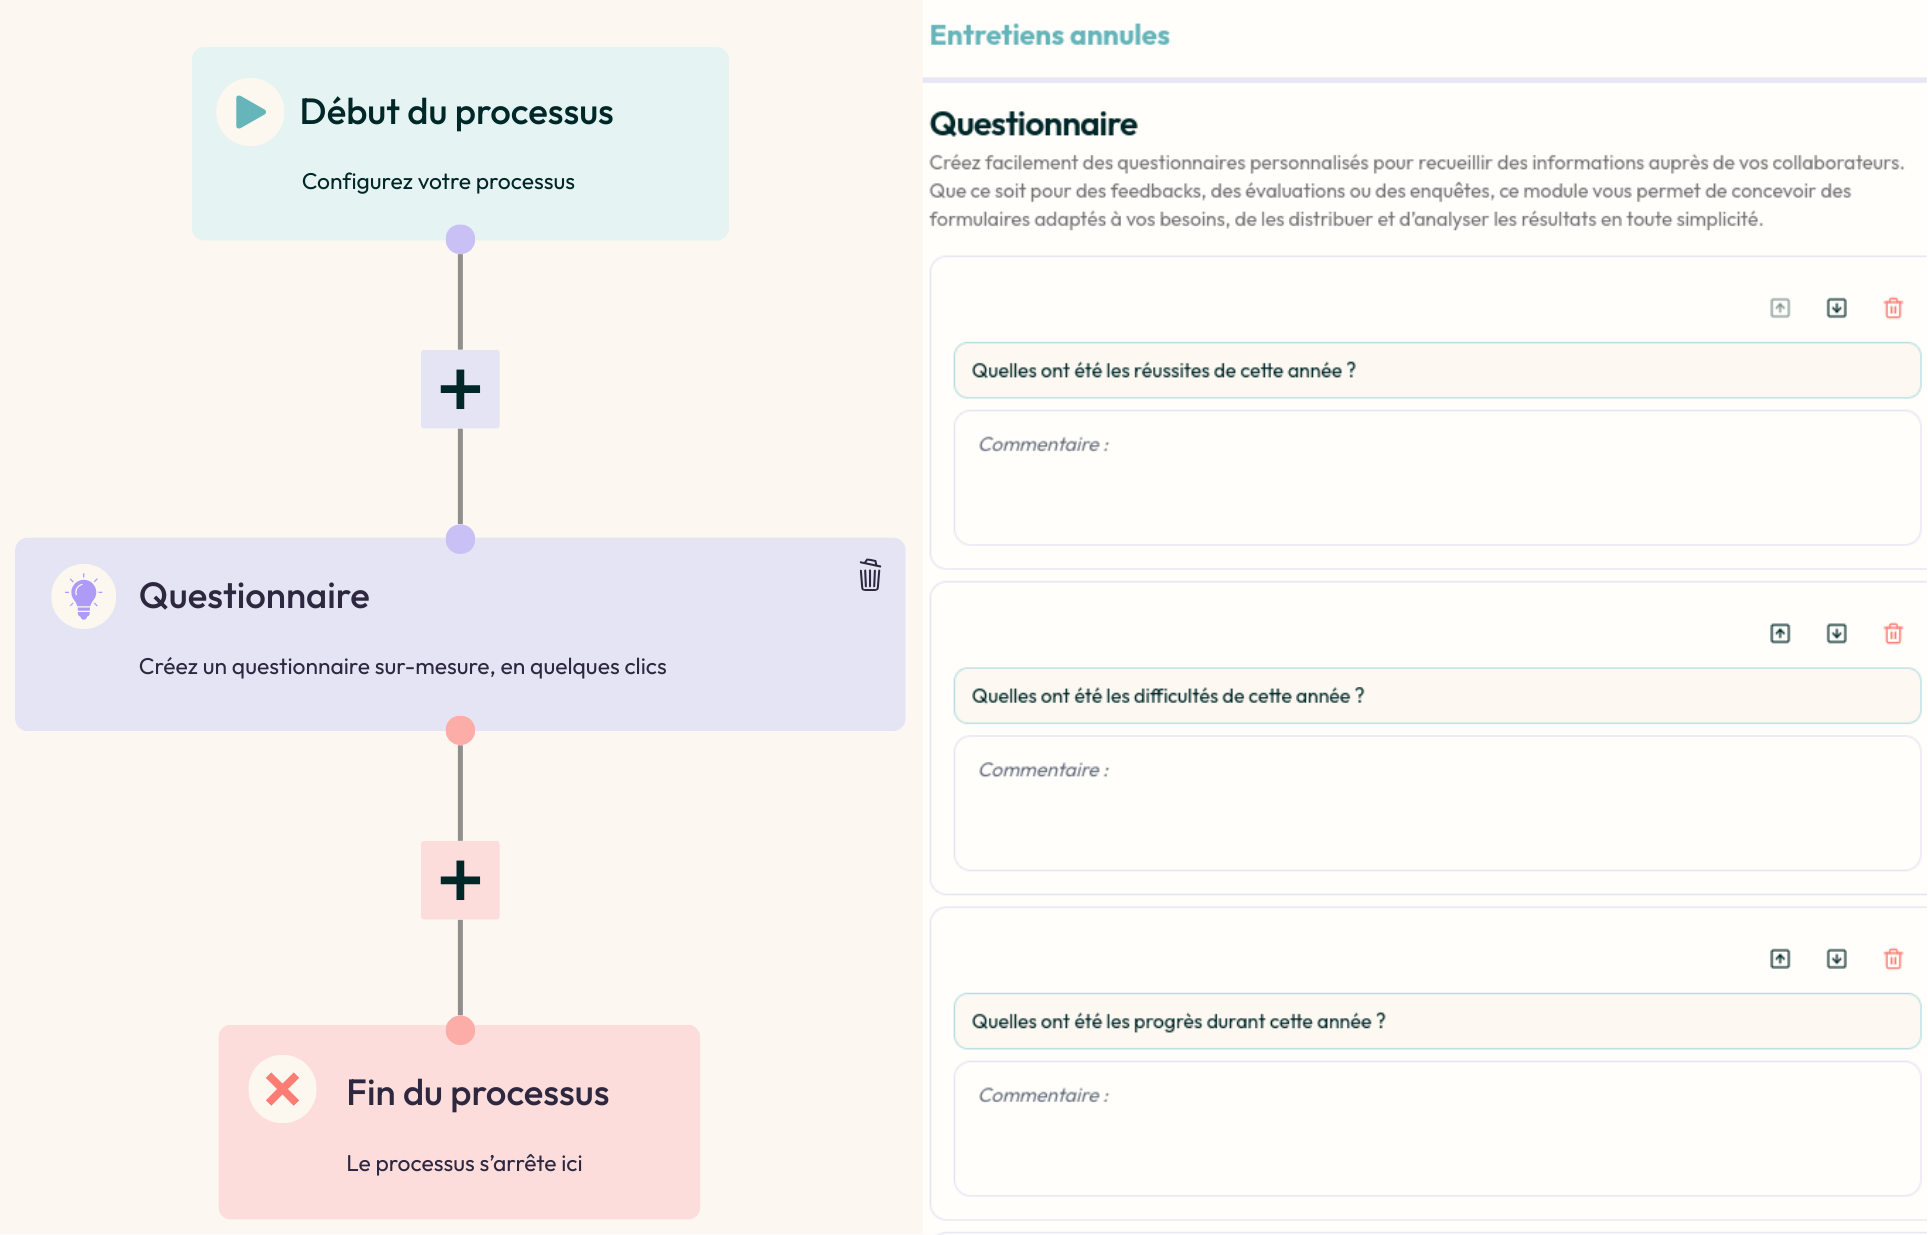Move the réussites question down
The height and width of the screenshot is (1235, 1928).
point(1836,308)
